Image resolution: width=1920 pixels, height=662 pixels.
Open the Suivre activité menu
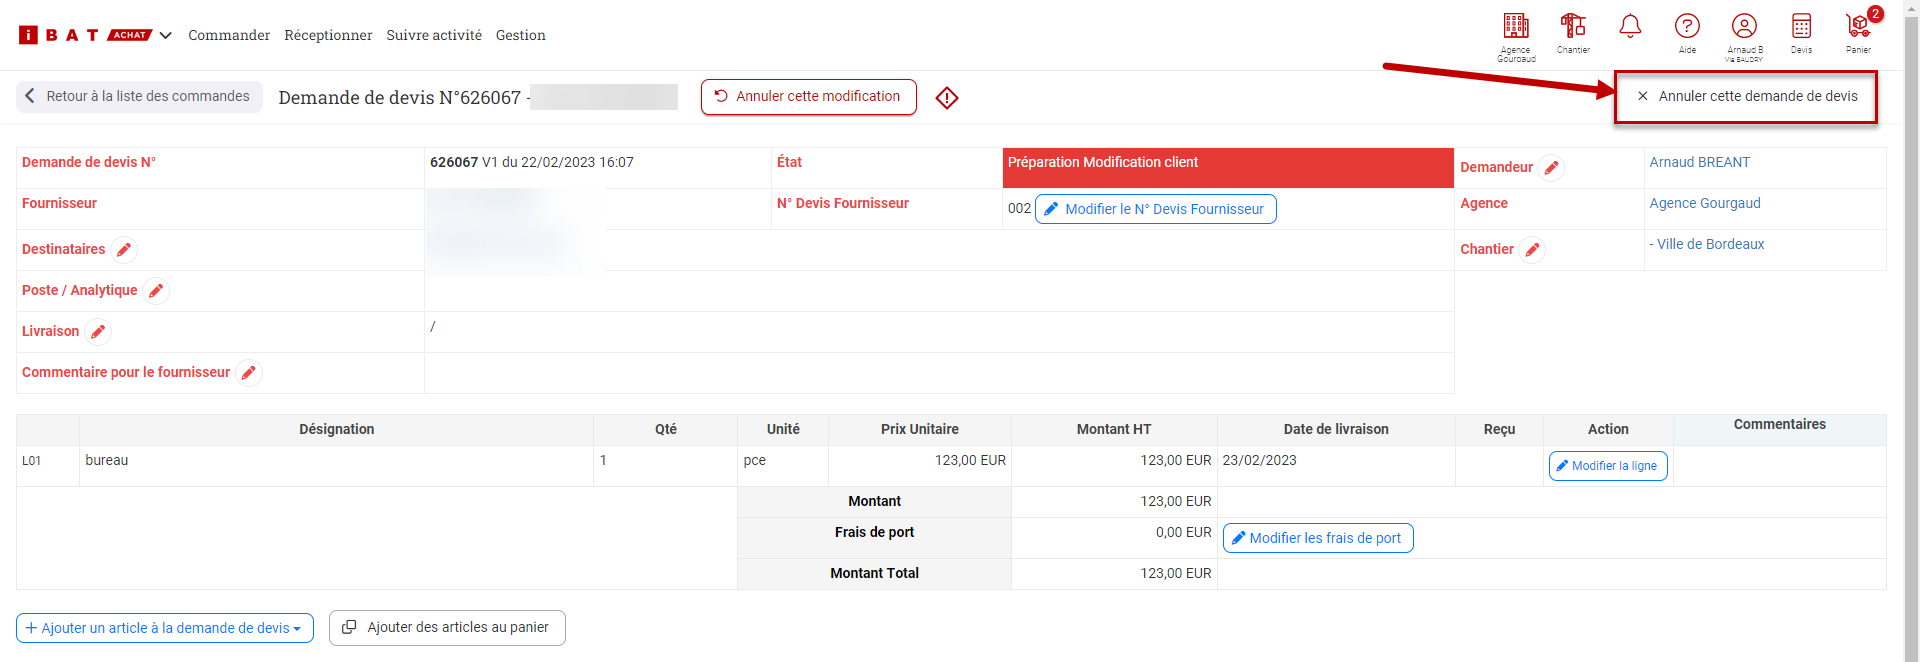pyautogui.click(x=434, y=35)
